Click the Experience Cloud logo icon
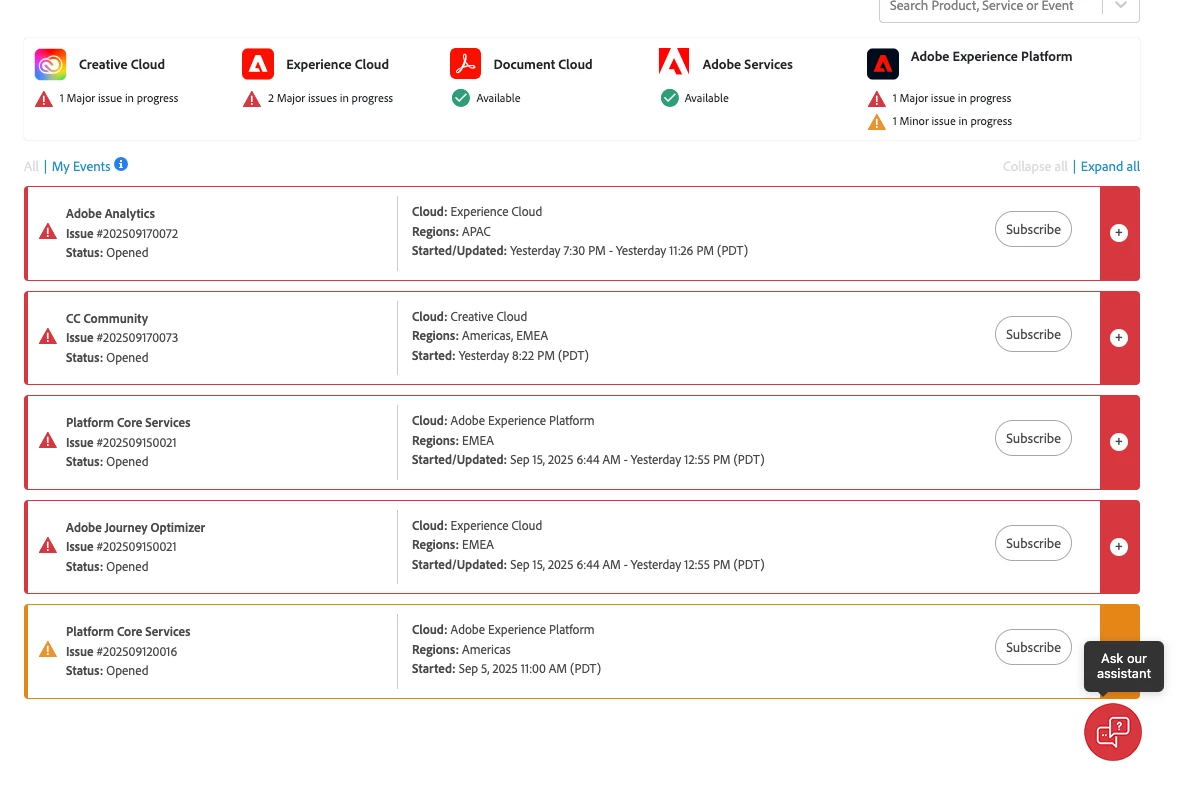 258,64
